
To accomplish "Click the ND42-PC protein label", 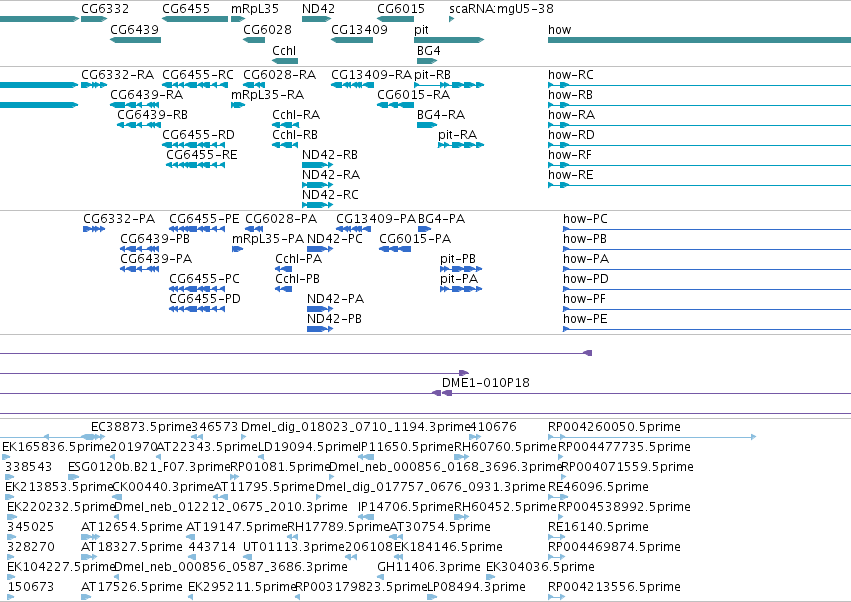I will (335, 239).
